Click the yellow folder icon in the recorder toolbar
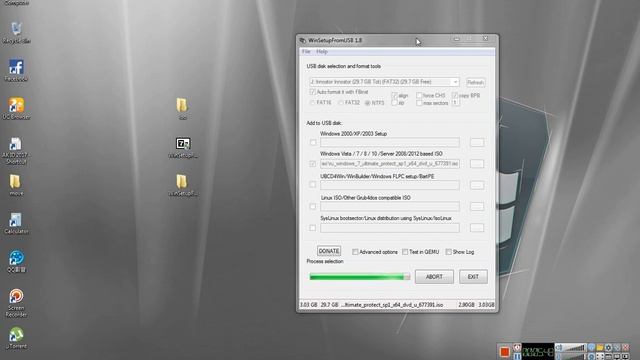 (600, 347)
